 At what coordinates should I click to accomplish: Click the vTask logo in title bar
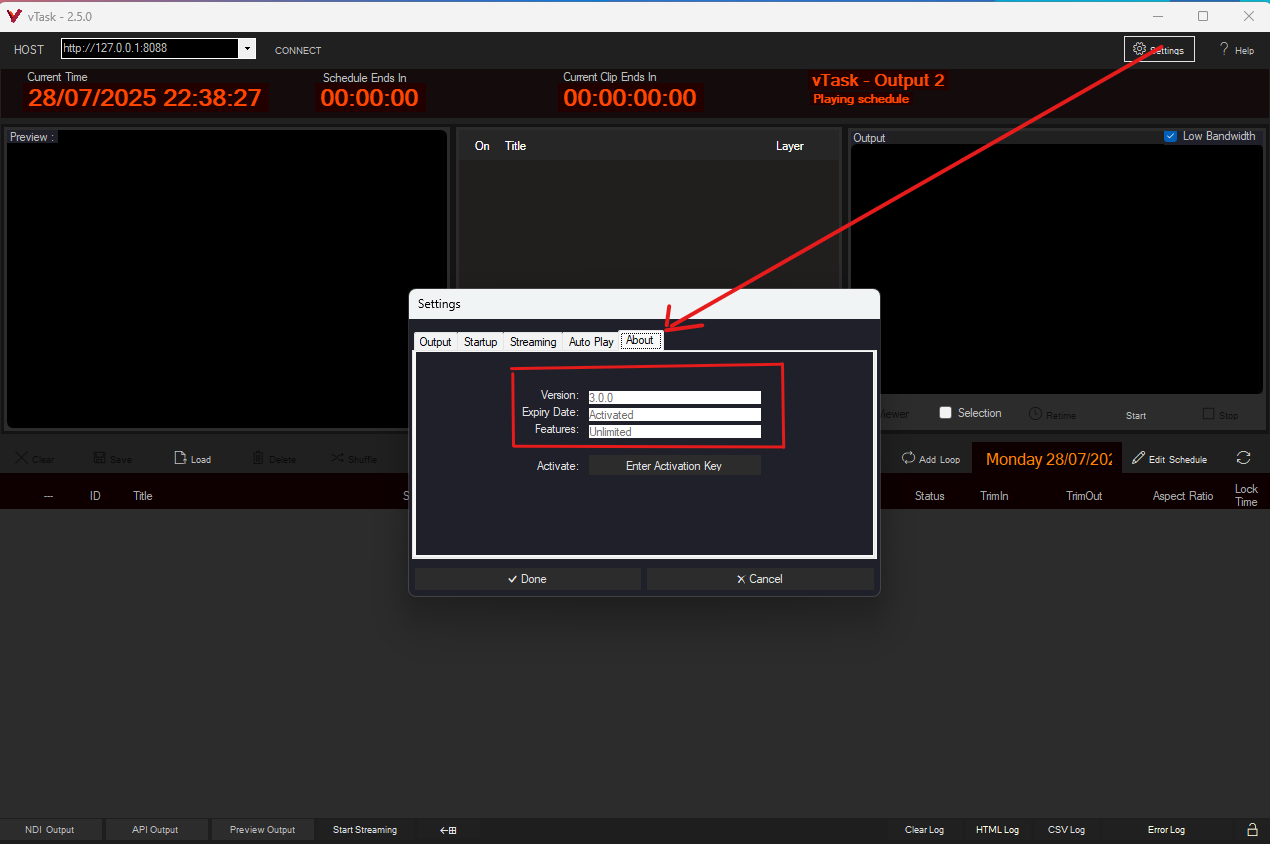tap(14, 16)
